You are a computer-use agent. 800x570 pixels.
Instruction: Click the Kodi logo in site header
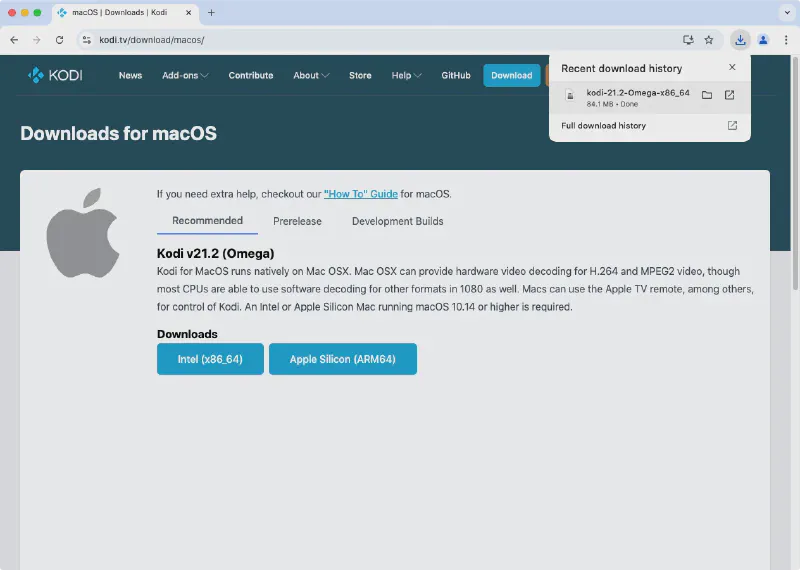click(55, 75)
